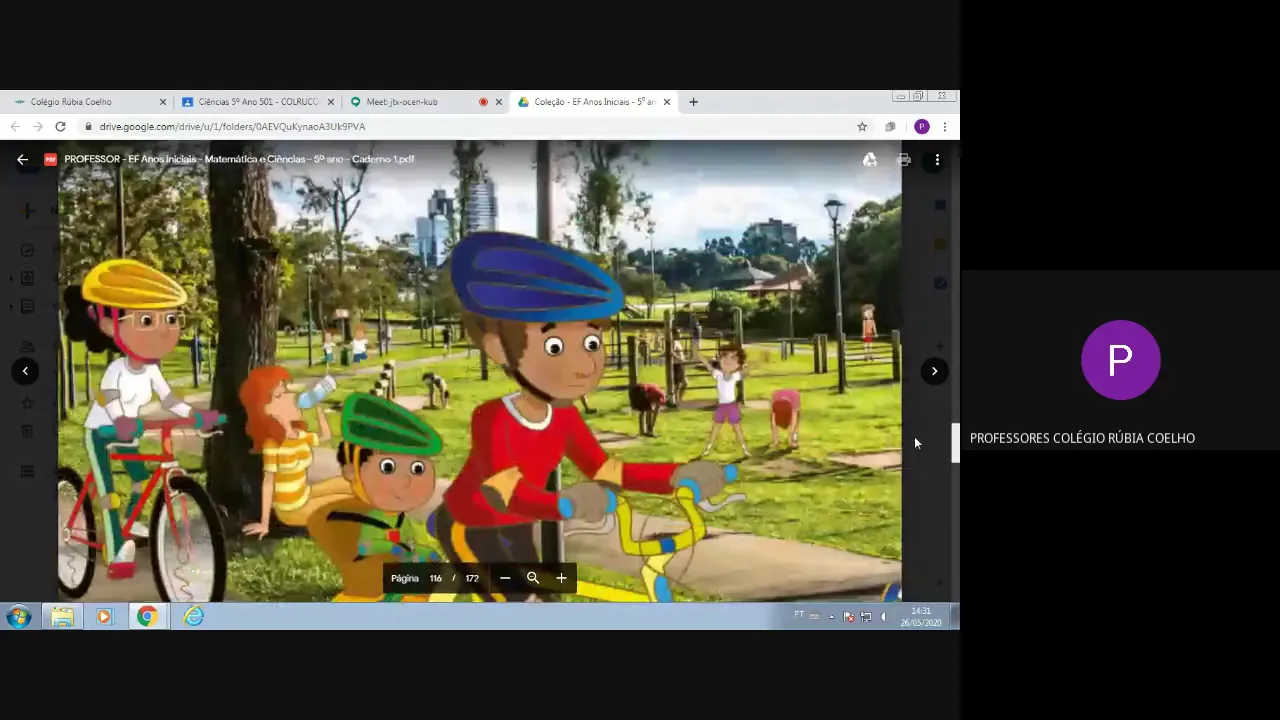Open Windows Explorer from the taskbar
Viewport: 1280px width, 720px height.
pos(62,617)
